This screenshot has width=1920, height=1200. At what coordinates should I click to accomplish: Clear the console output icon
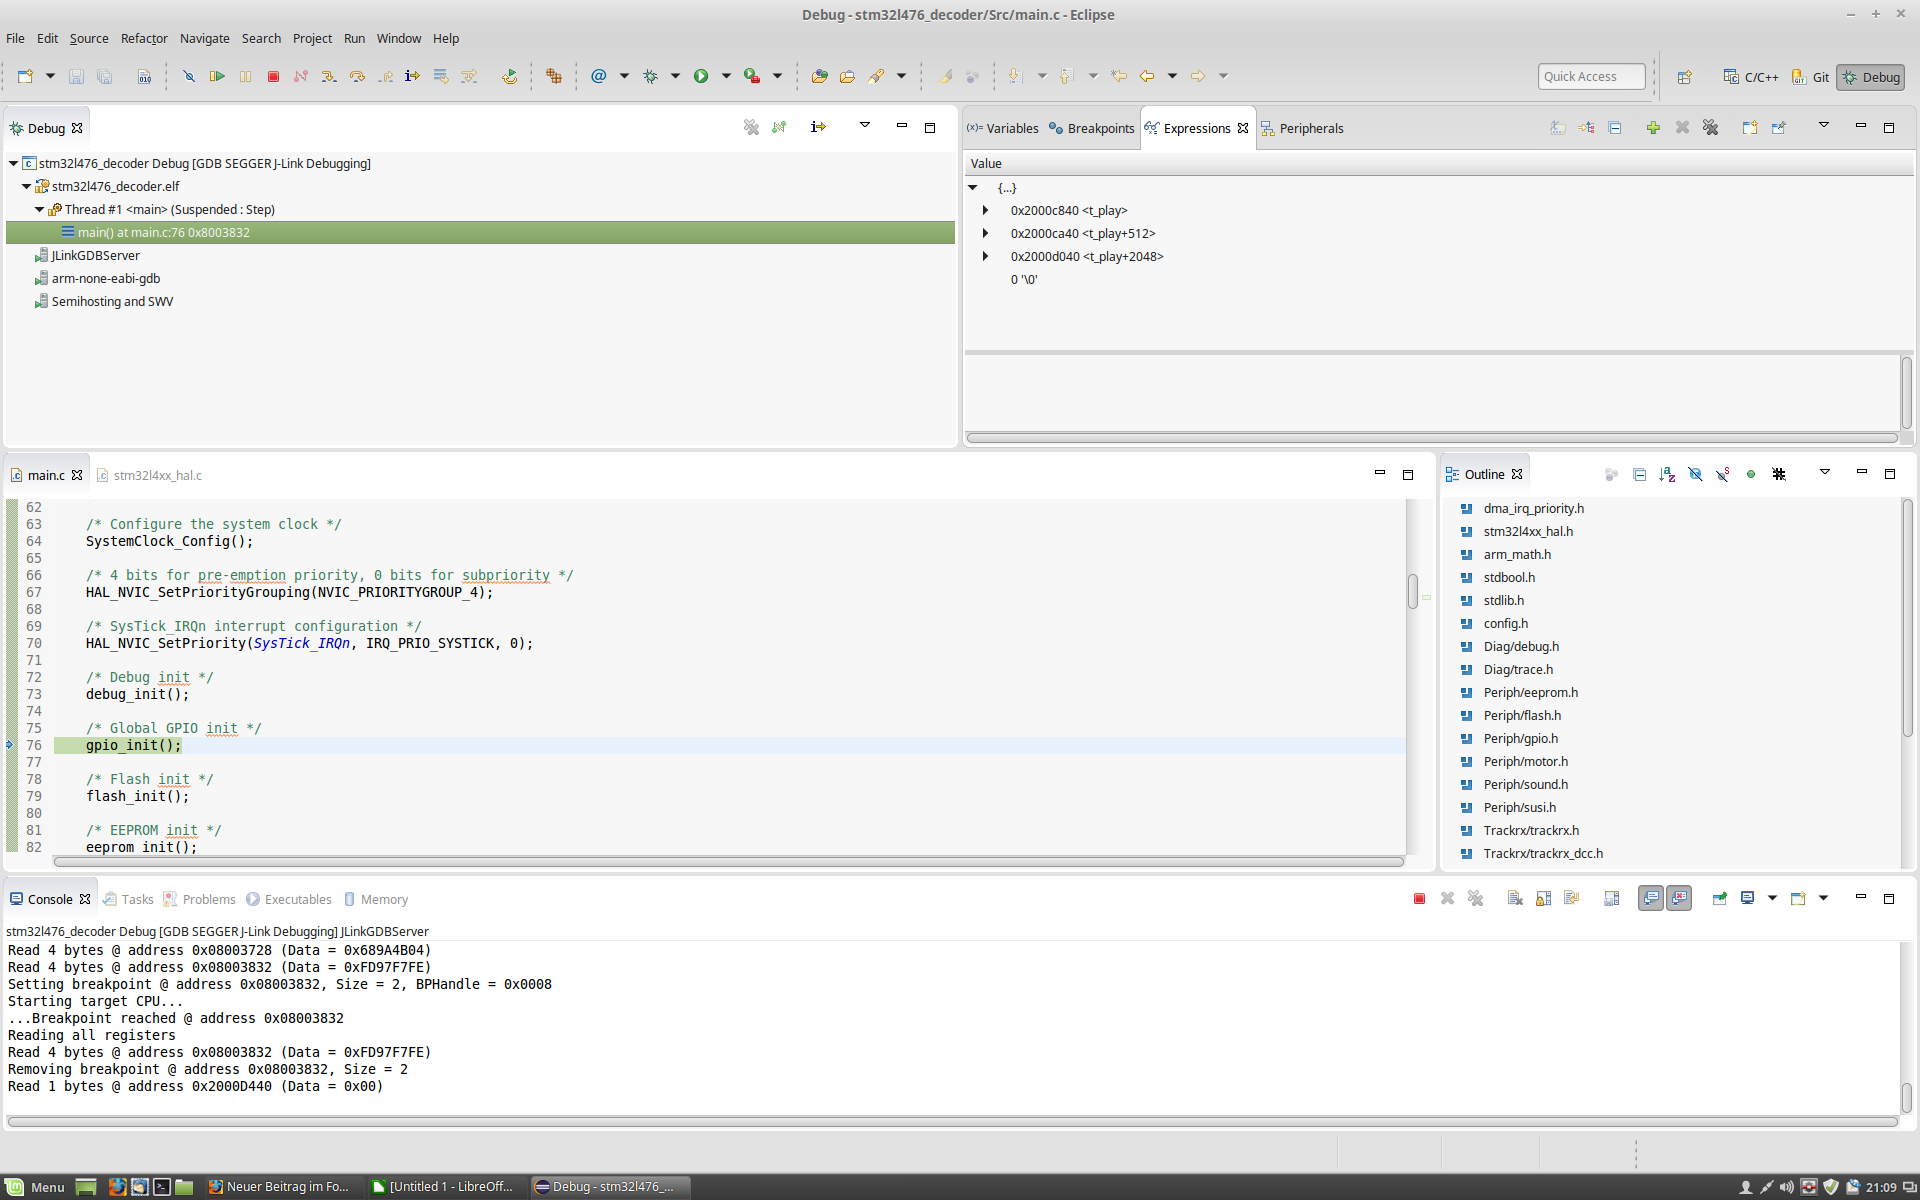[x=1515, y=898]
